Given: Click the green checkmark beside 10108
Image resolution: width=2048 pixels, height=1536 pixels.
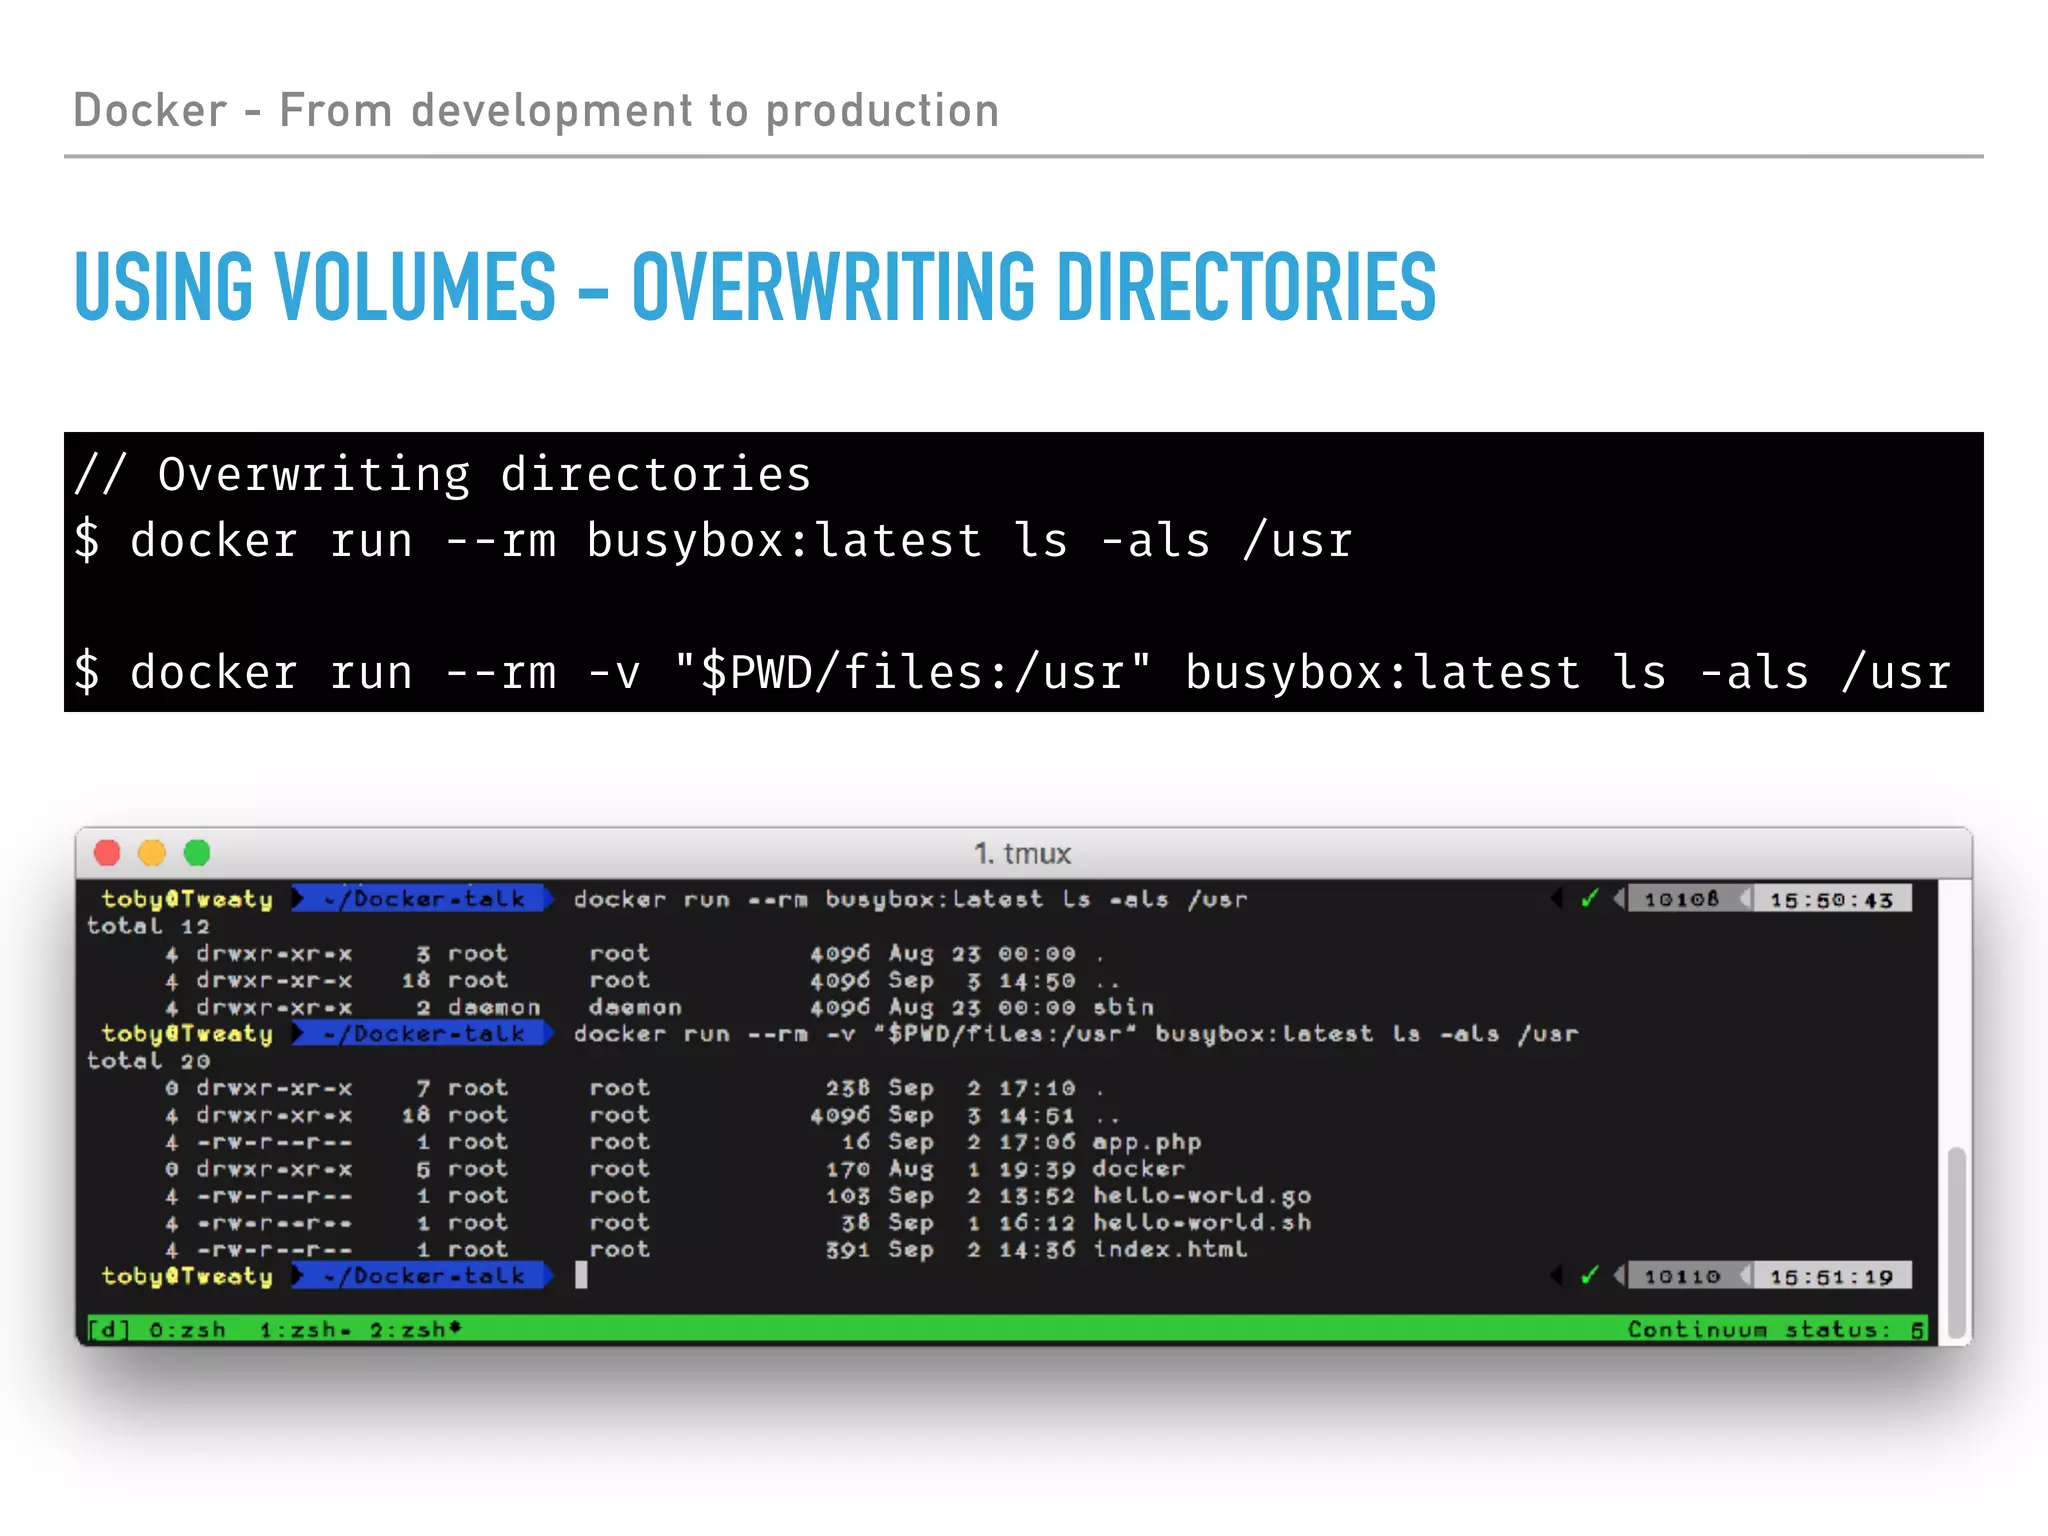Looking at the screenshot, I should click(x=1589, y=898).
